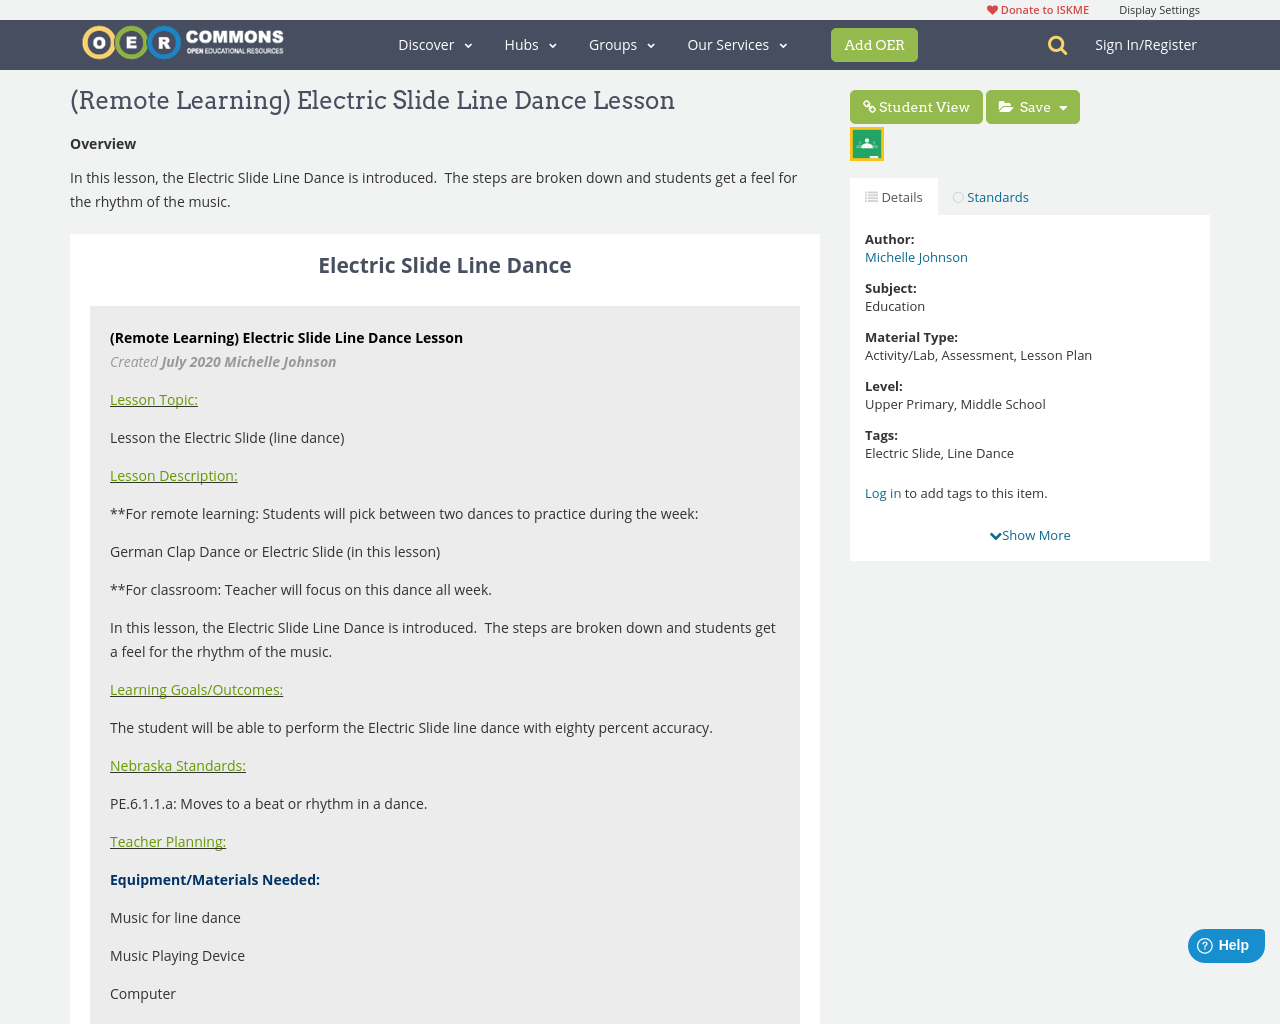View Michelle Johnson's author profile
This screenshot has height=1024, width=1280.
(x=916, y=256)
